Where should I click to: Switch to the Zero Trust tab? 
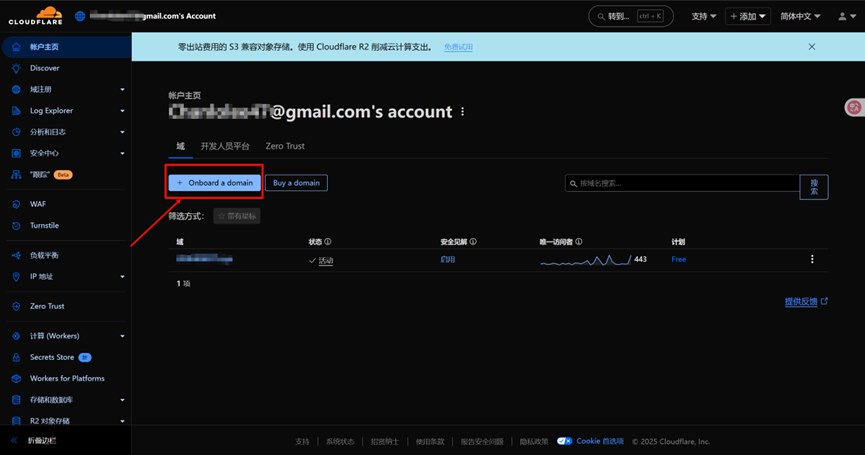pos(285,146)
